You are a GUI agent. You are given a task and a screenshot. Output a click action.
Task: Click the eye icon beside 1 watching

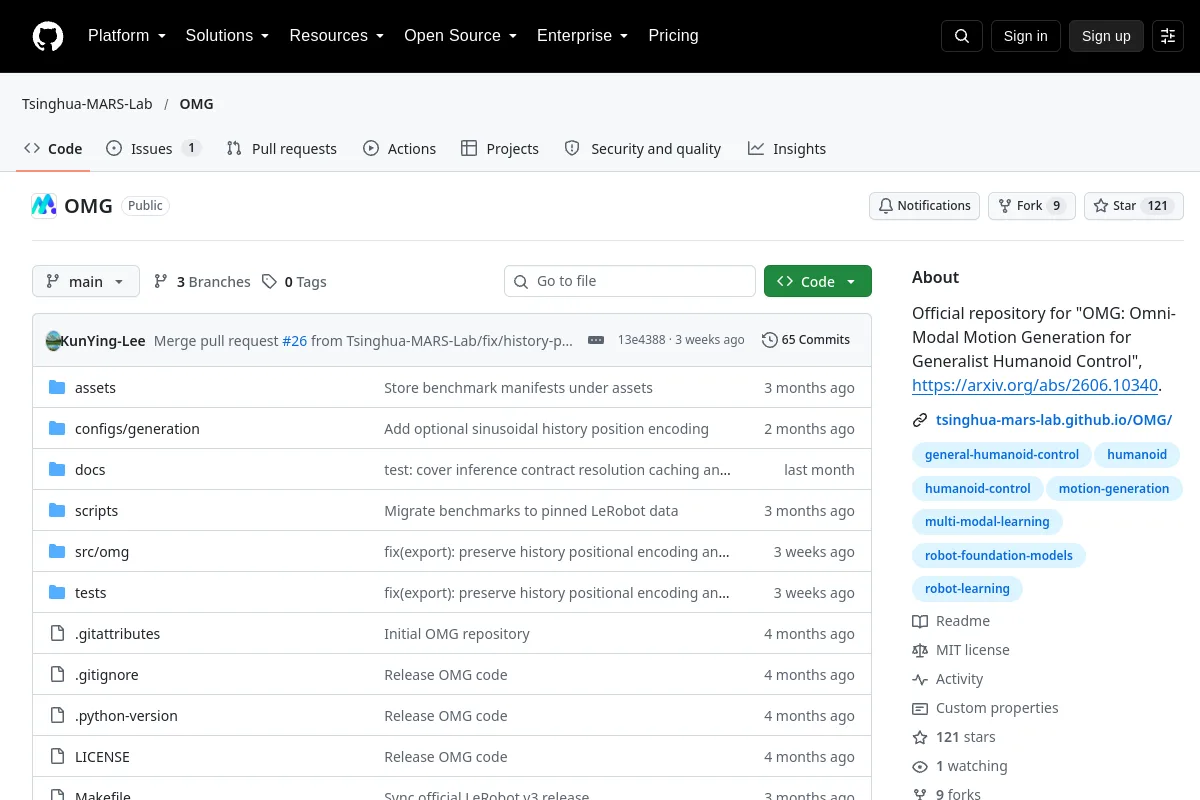coord(920,767)
